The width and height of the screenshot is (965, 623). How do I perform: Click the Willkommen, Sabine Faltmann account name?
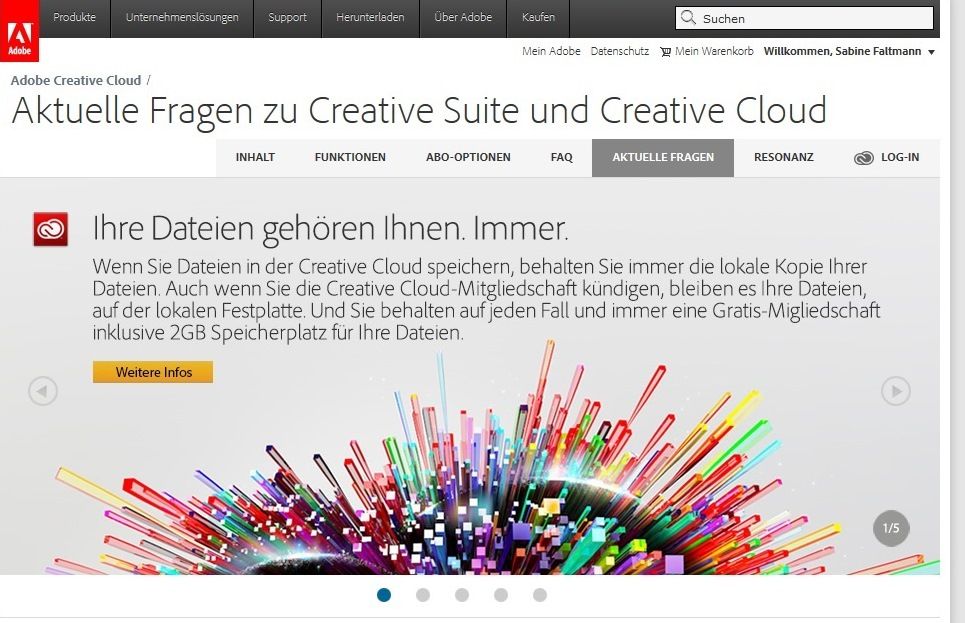[x=842, y=51]
